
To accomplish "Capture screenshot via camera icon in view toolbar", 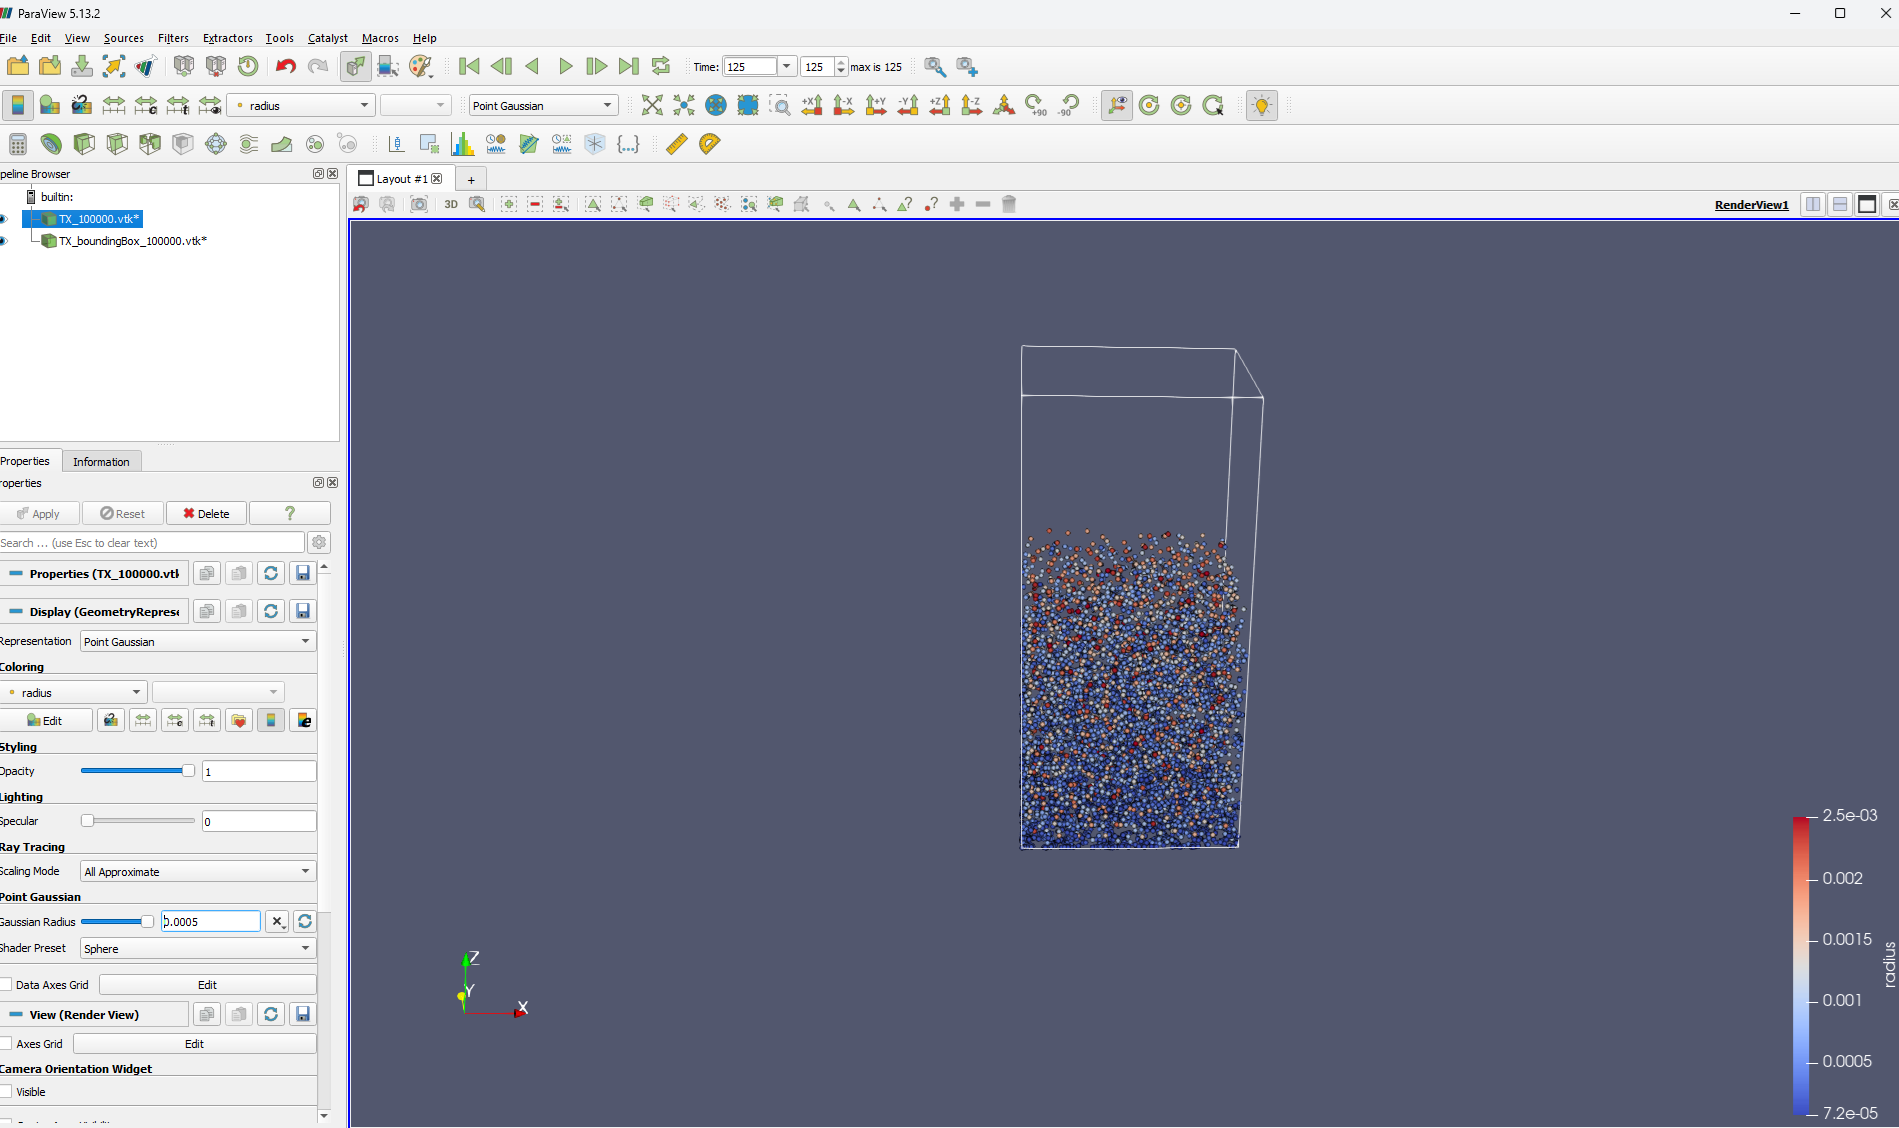I will 419,204.
